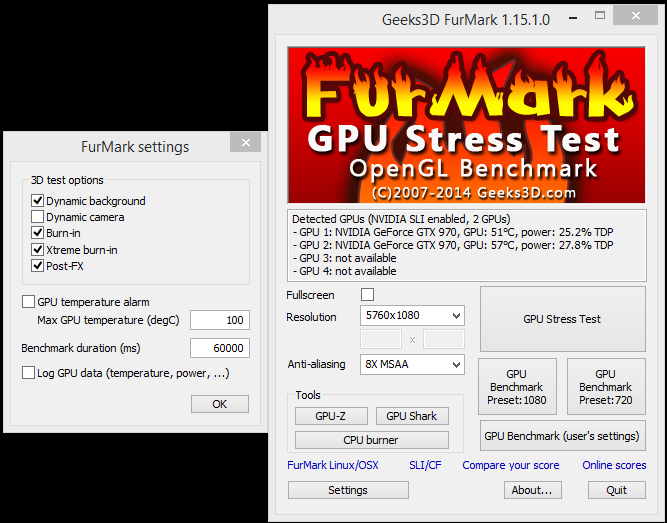The width and height of the screenshot is (667, 523).
Task: Uncheck Xtreme burn-in option
Action: [x=37, y=249]
